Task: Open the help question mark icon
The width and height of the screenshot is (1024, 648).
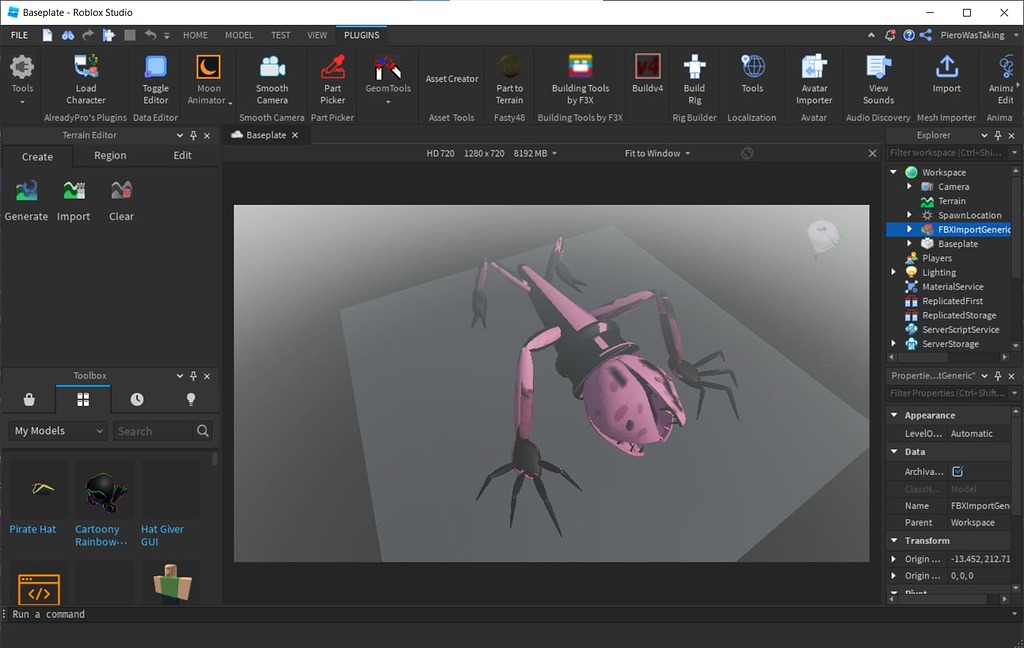Action: tap(908, 35)
